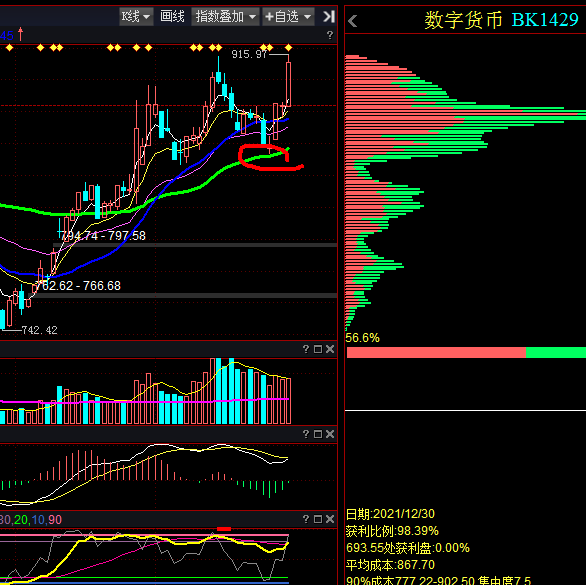Image resolution: width=586 pixels, height=585 pixels.
Task: Click the 画线 drawing tool button
Action: coord(172,16)
